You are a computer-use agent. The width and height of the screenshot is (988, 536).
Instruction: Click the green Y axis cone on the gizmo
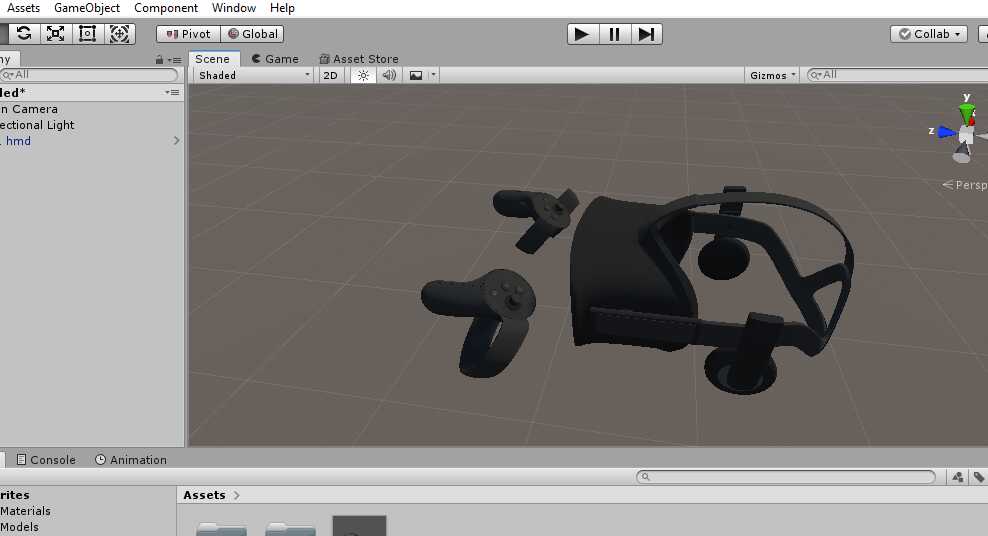tap(967, 110)
